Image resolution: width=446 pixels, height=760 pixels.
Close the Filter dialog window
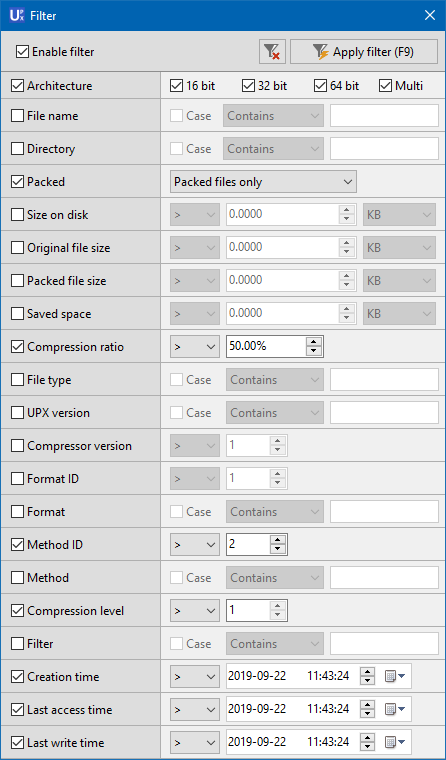pos(430,16)
